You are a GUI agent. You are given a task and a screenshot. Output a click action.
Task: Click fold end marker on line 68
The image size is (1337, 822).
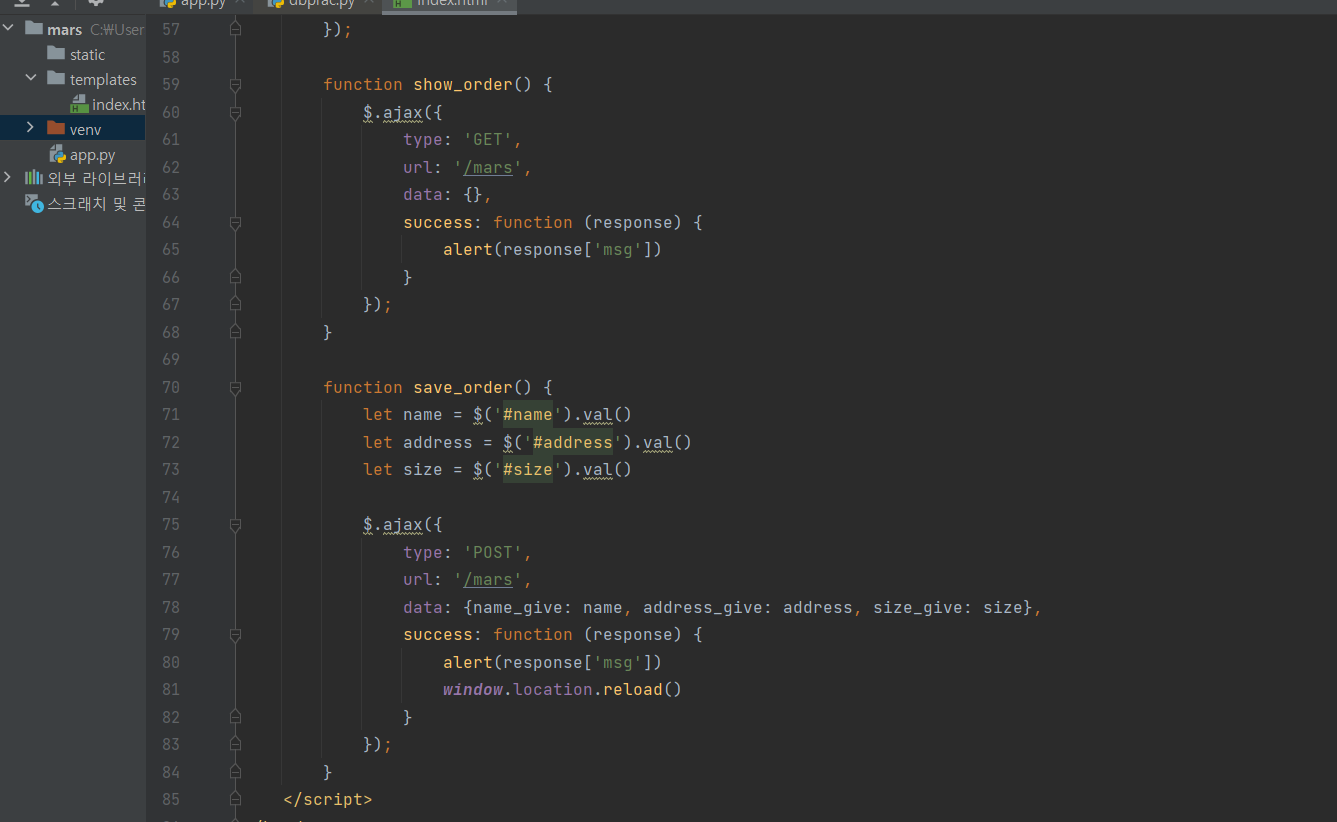pyautogui.click(x=235, y=332)
